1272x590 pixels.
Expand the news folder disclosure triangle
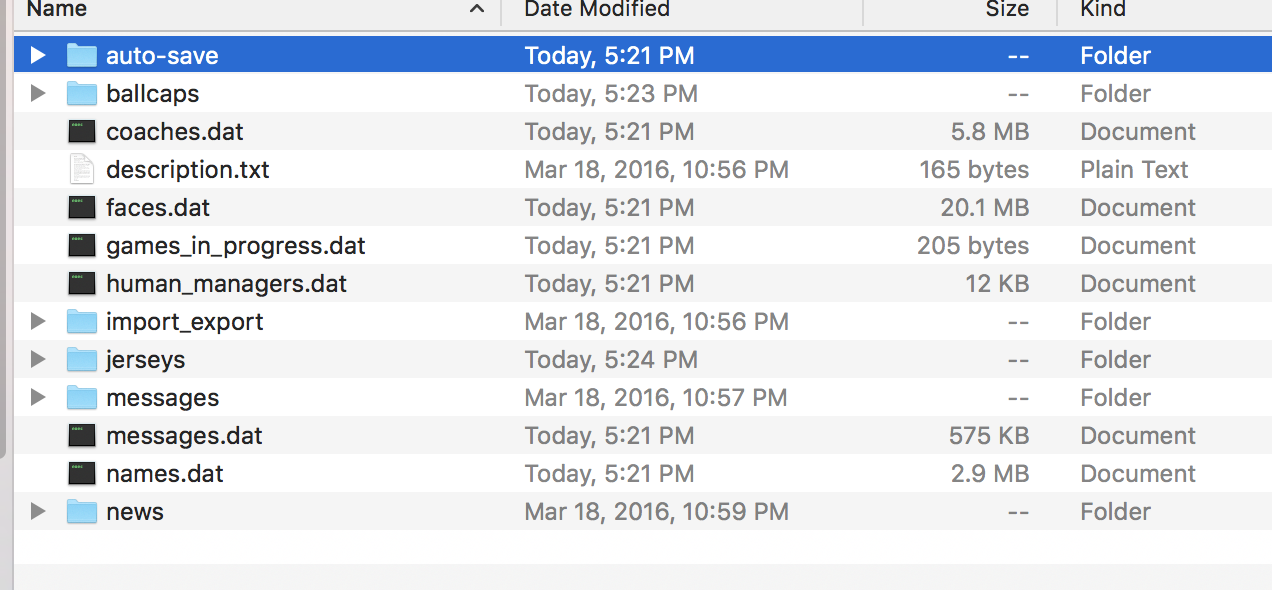[x=38, y=512]
